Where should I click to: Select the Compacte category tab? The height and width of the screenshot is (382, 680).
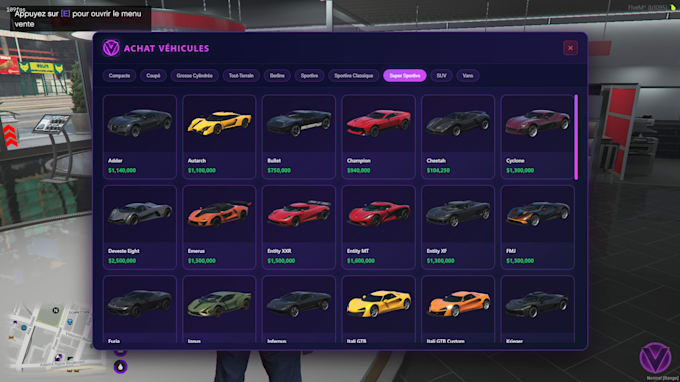119,75
